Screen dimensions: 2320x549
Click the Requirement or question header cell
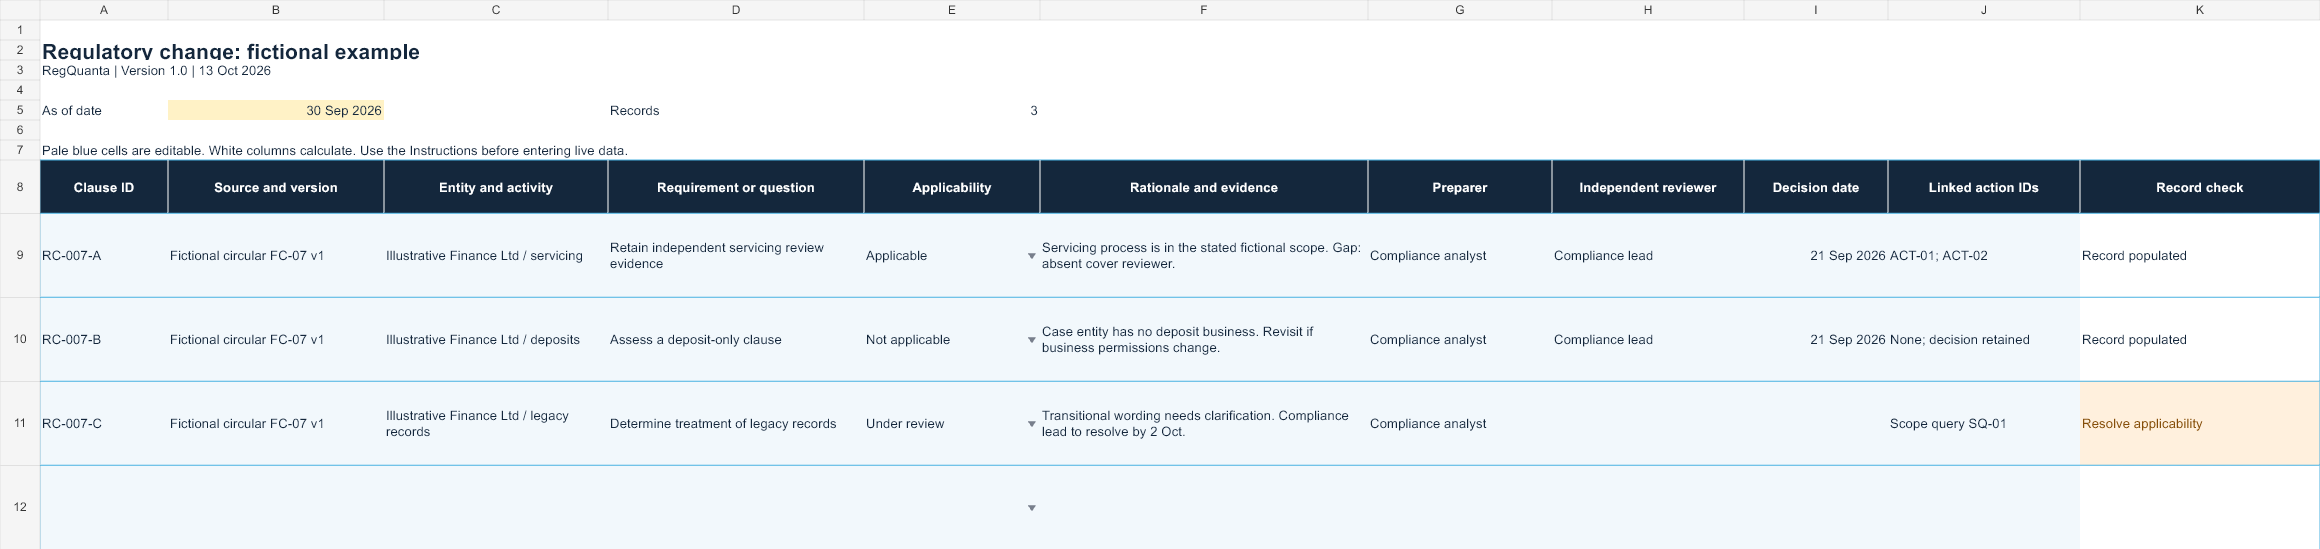pos(736,187)
